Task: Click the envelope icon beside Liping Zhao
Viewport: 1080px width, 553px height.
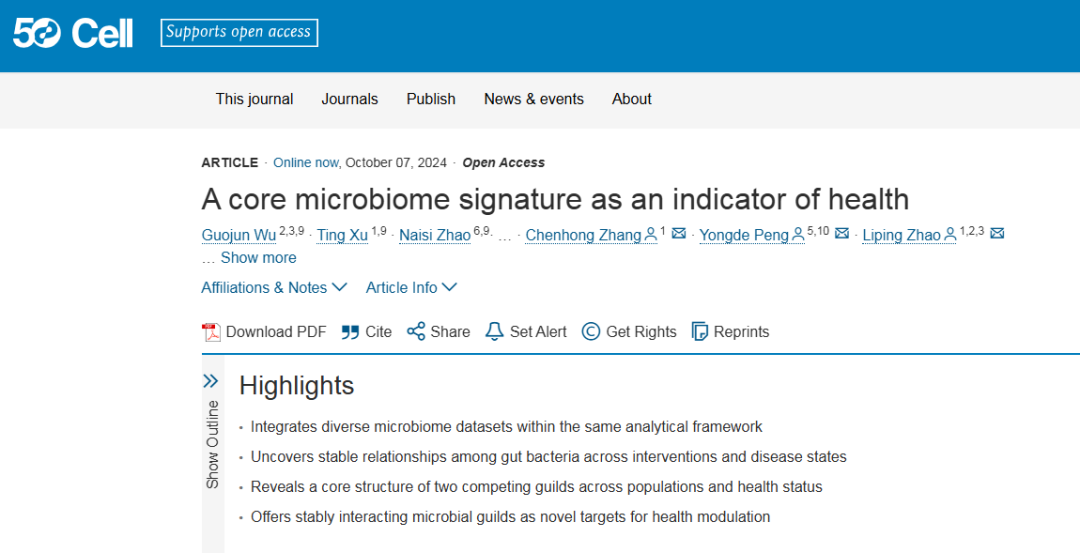Action: 997,233
